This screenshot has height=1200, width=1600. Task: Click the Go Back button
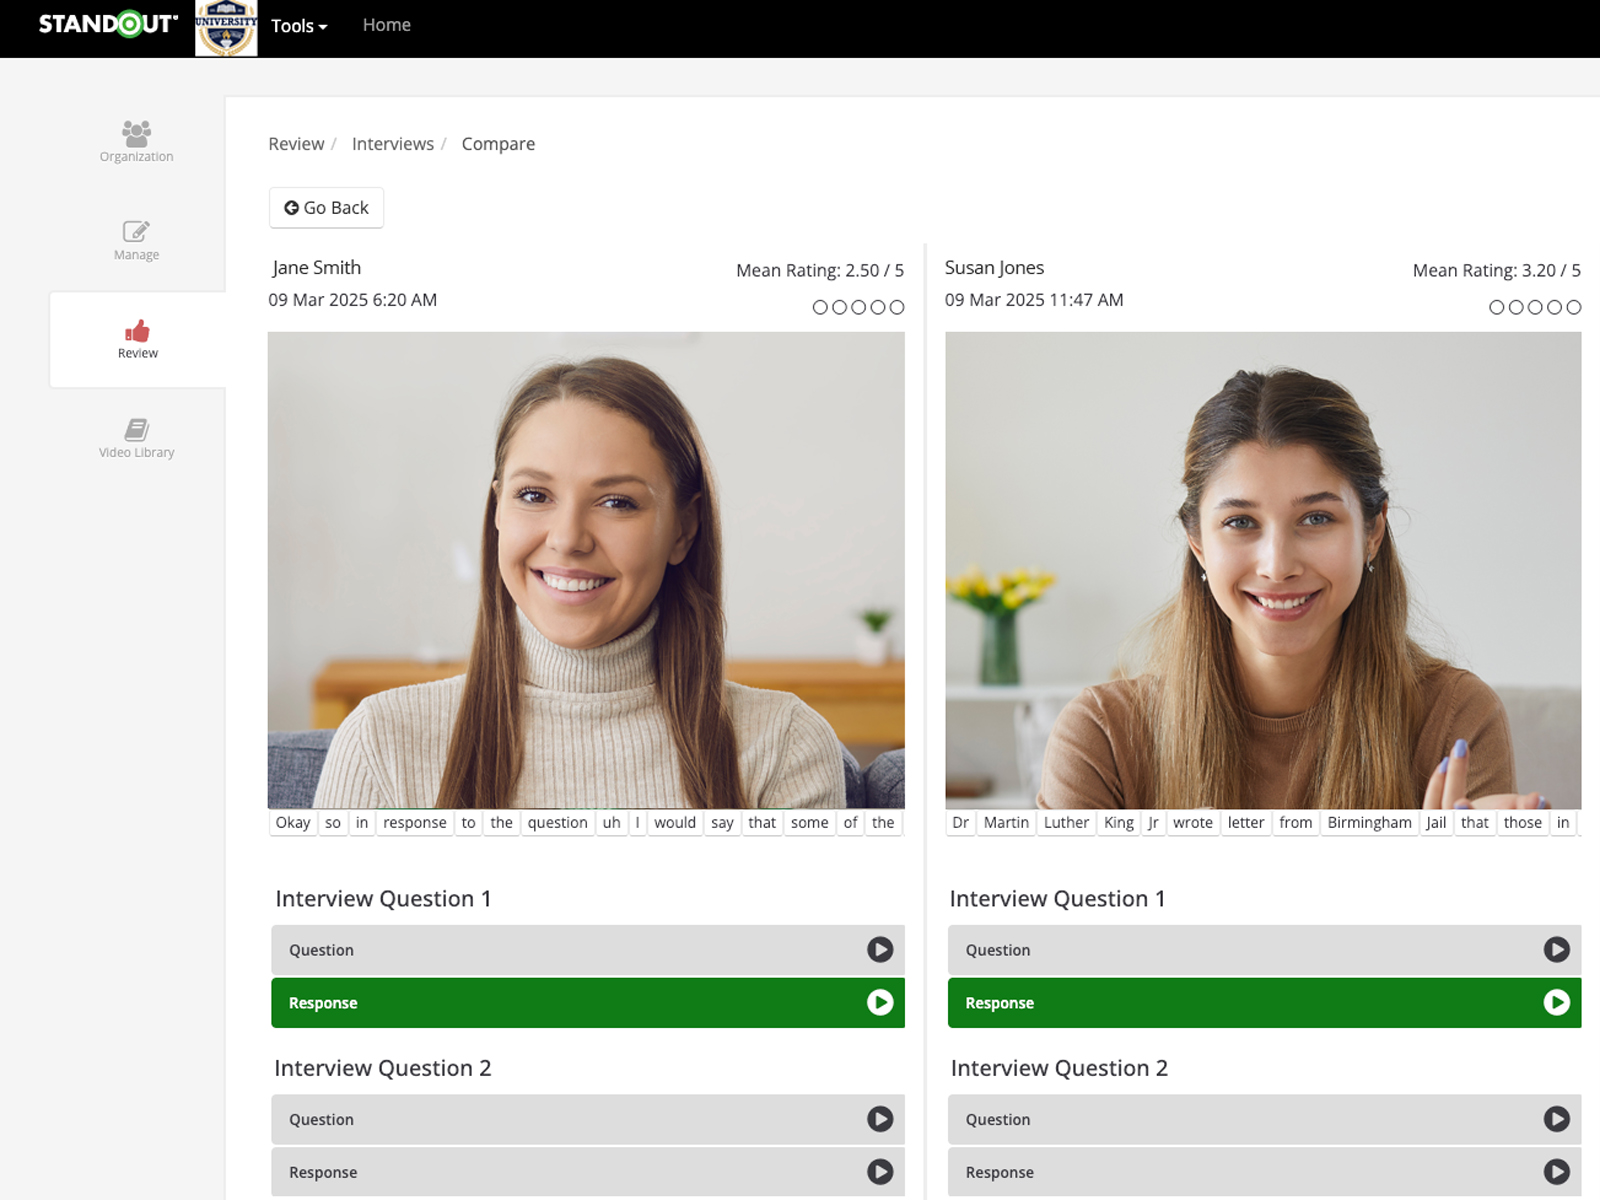pos(326,208)
